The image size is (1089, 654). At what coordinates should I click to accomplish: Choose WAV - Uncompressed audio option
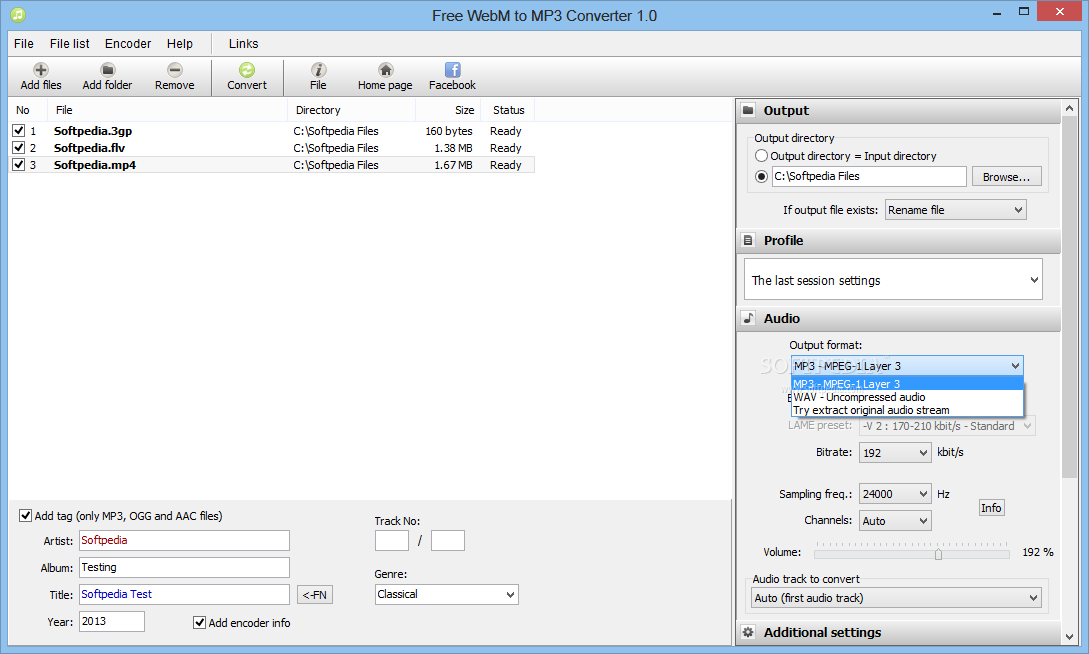pos(907,397)
